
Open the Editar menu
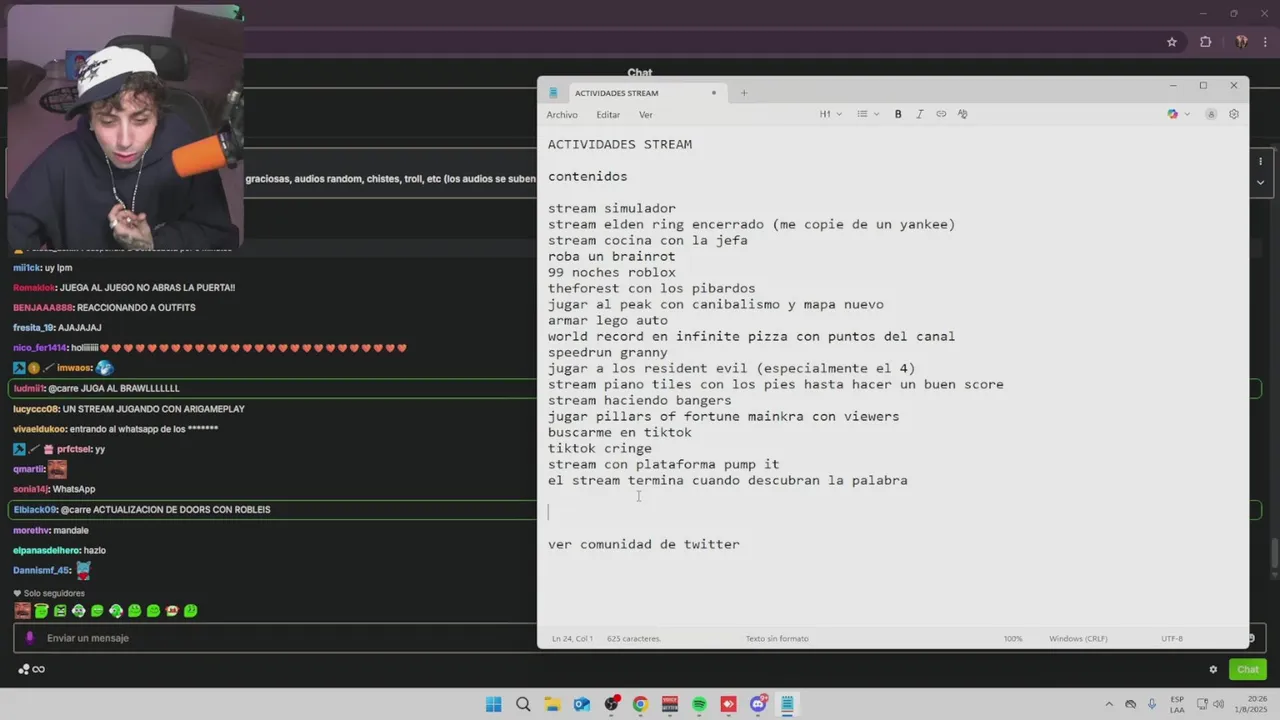[608, 115]
